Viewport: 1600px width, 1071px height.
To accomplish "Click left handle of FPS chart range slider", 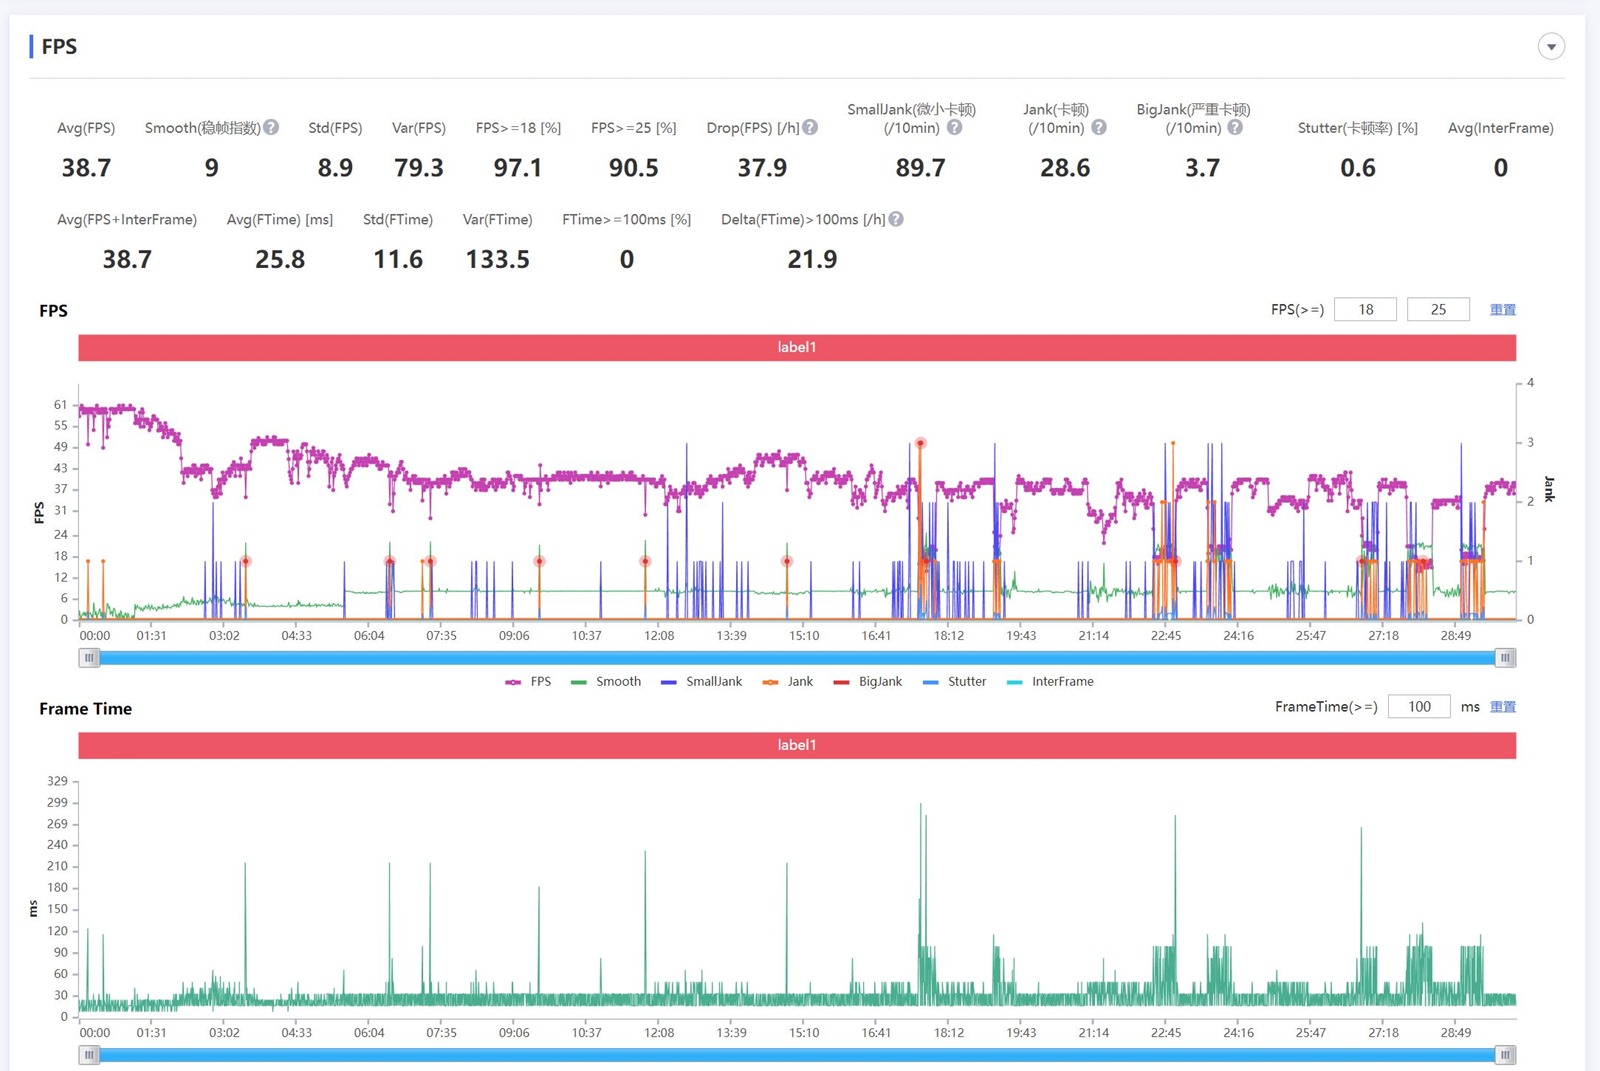I will 90,658.
